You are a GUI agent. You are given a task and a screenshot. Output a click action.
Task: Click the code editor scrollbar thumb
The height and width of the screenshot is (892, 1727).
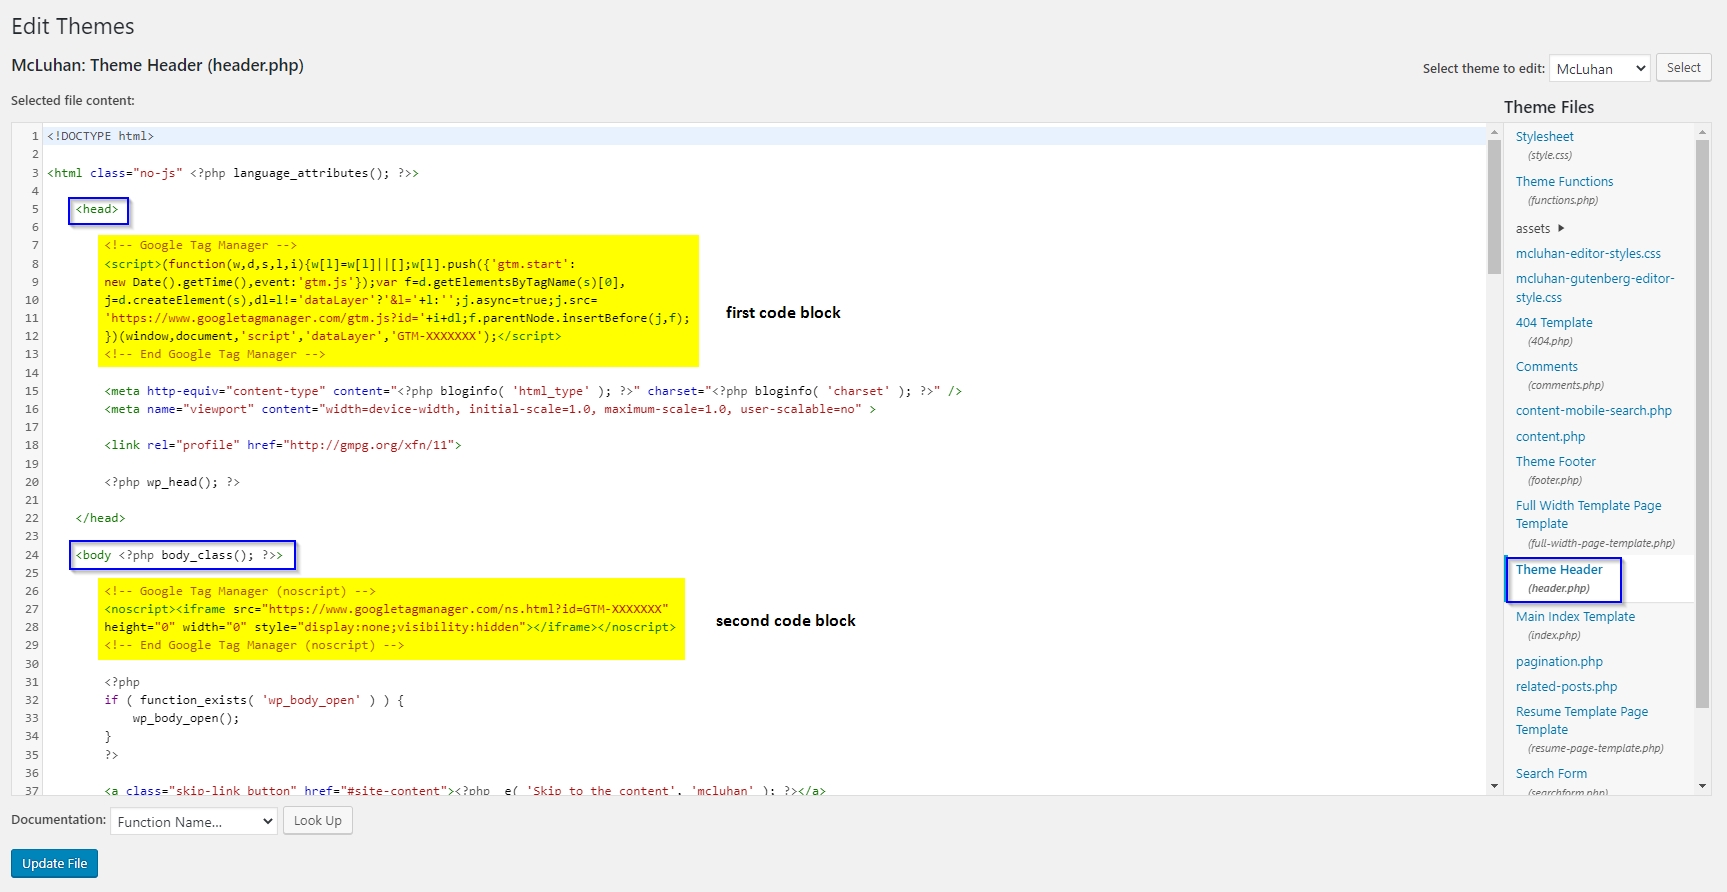[x=1494, y=207]
